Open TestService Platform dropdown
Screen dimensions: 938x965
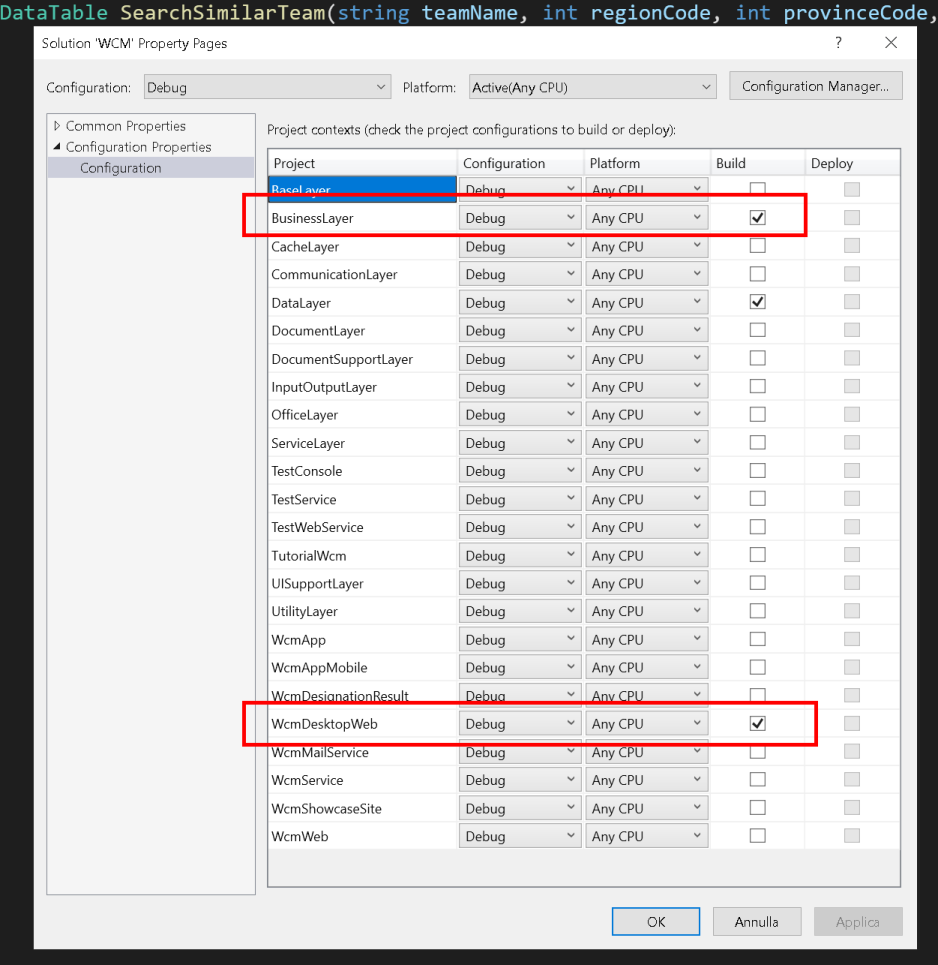pos(646,499)
